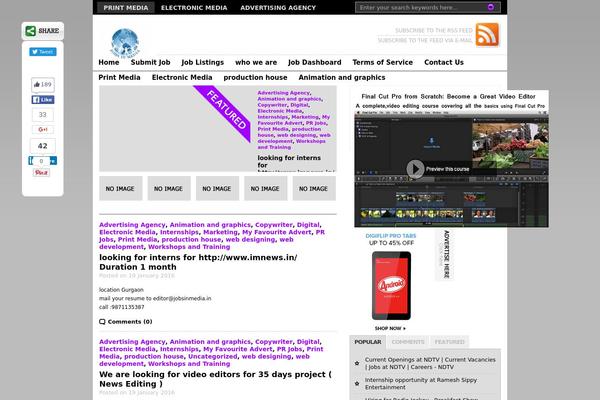
Task: Open ELECTRONIC MEDIA in top black bar
Action: click(194, 8)
